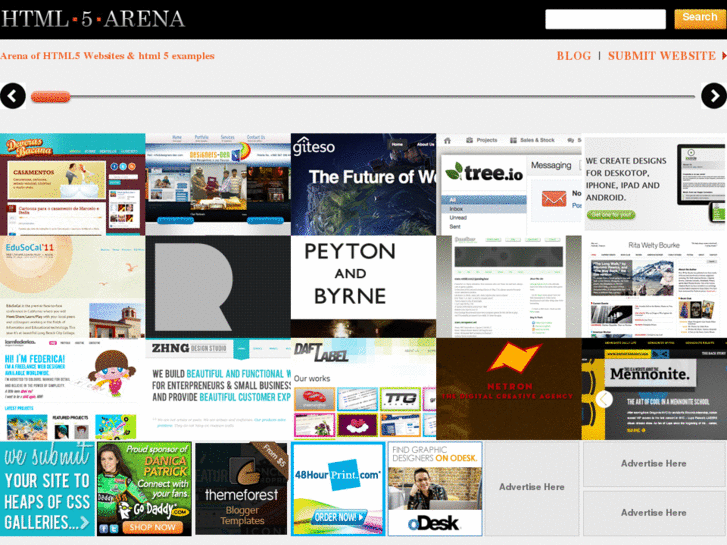The image size is (727, 545).
Task: Open the ZHNG Design Studio thumbnail
Action: point(218,389)
